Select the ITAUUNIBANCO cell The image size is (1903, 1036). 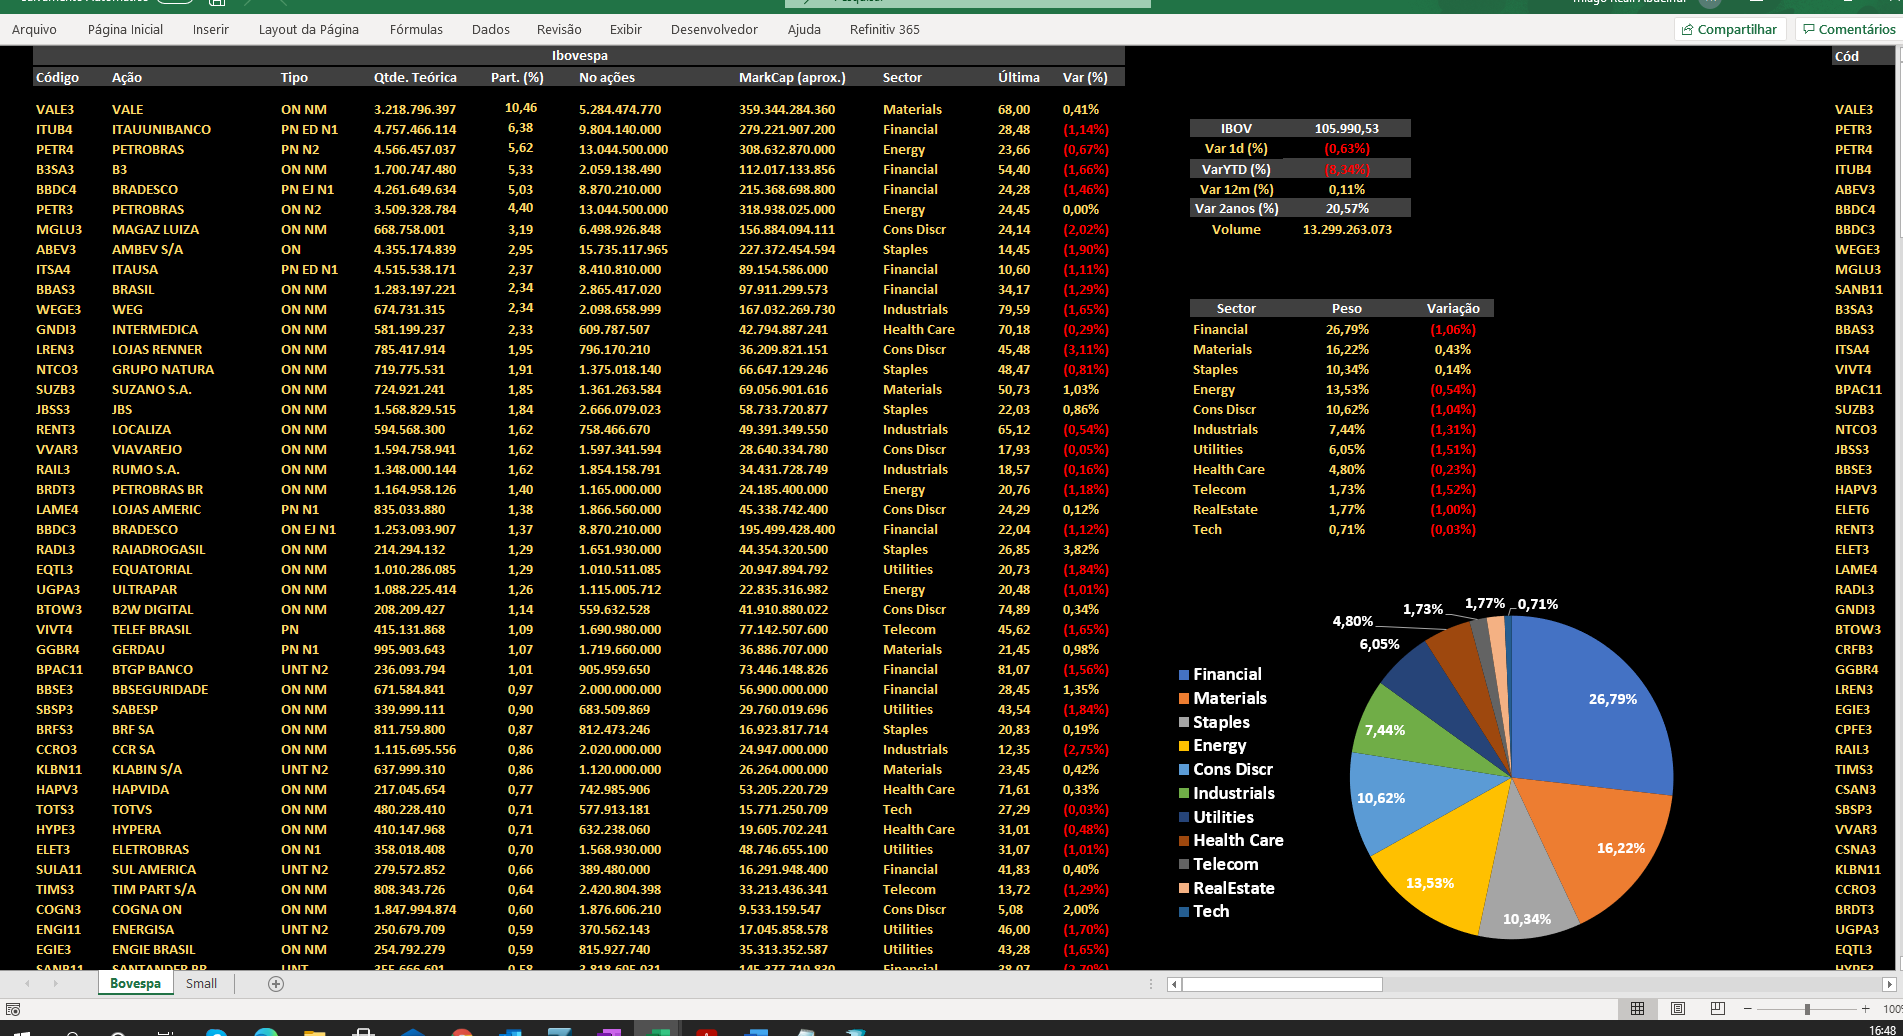[x=161, y=129]
